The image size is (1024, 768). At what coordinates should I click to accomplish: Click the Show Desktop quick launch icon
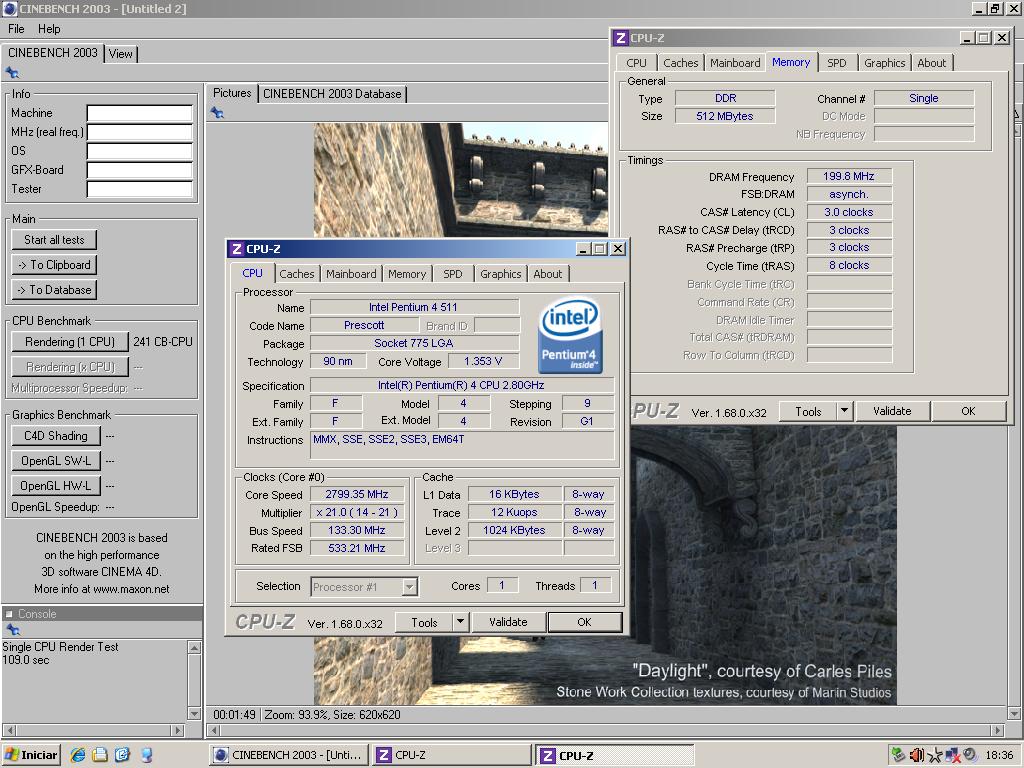pyautogui.click(x=147, y=755)
